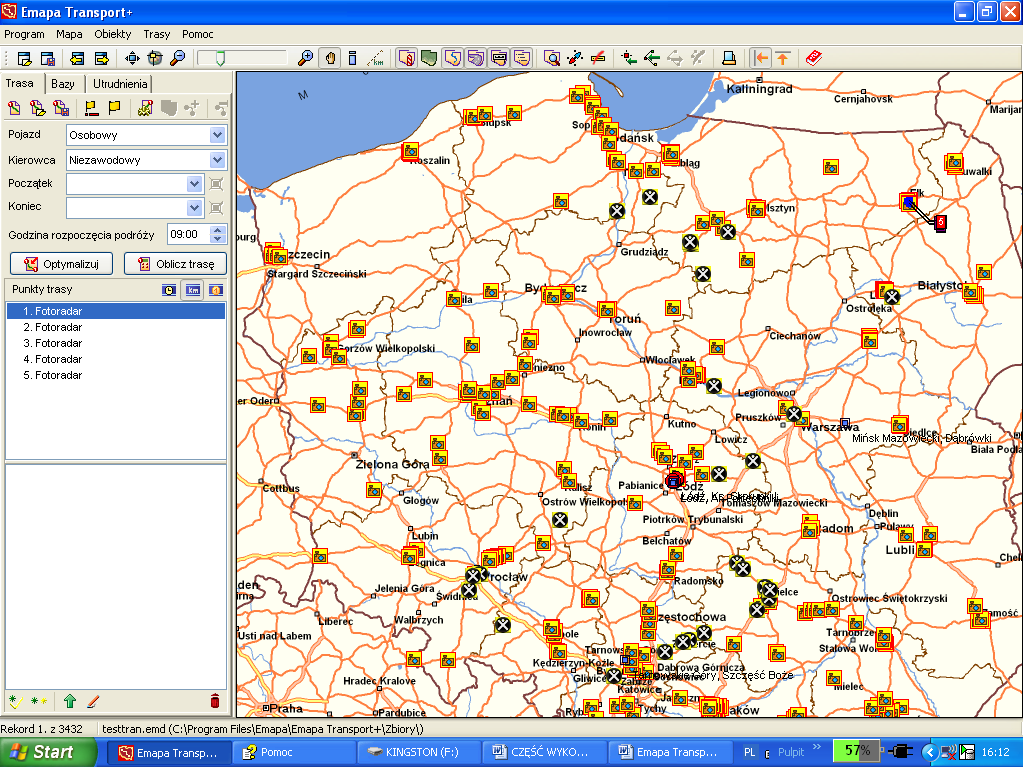Click the green up arrow below route list

[70, 701]
